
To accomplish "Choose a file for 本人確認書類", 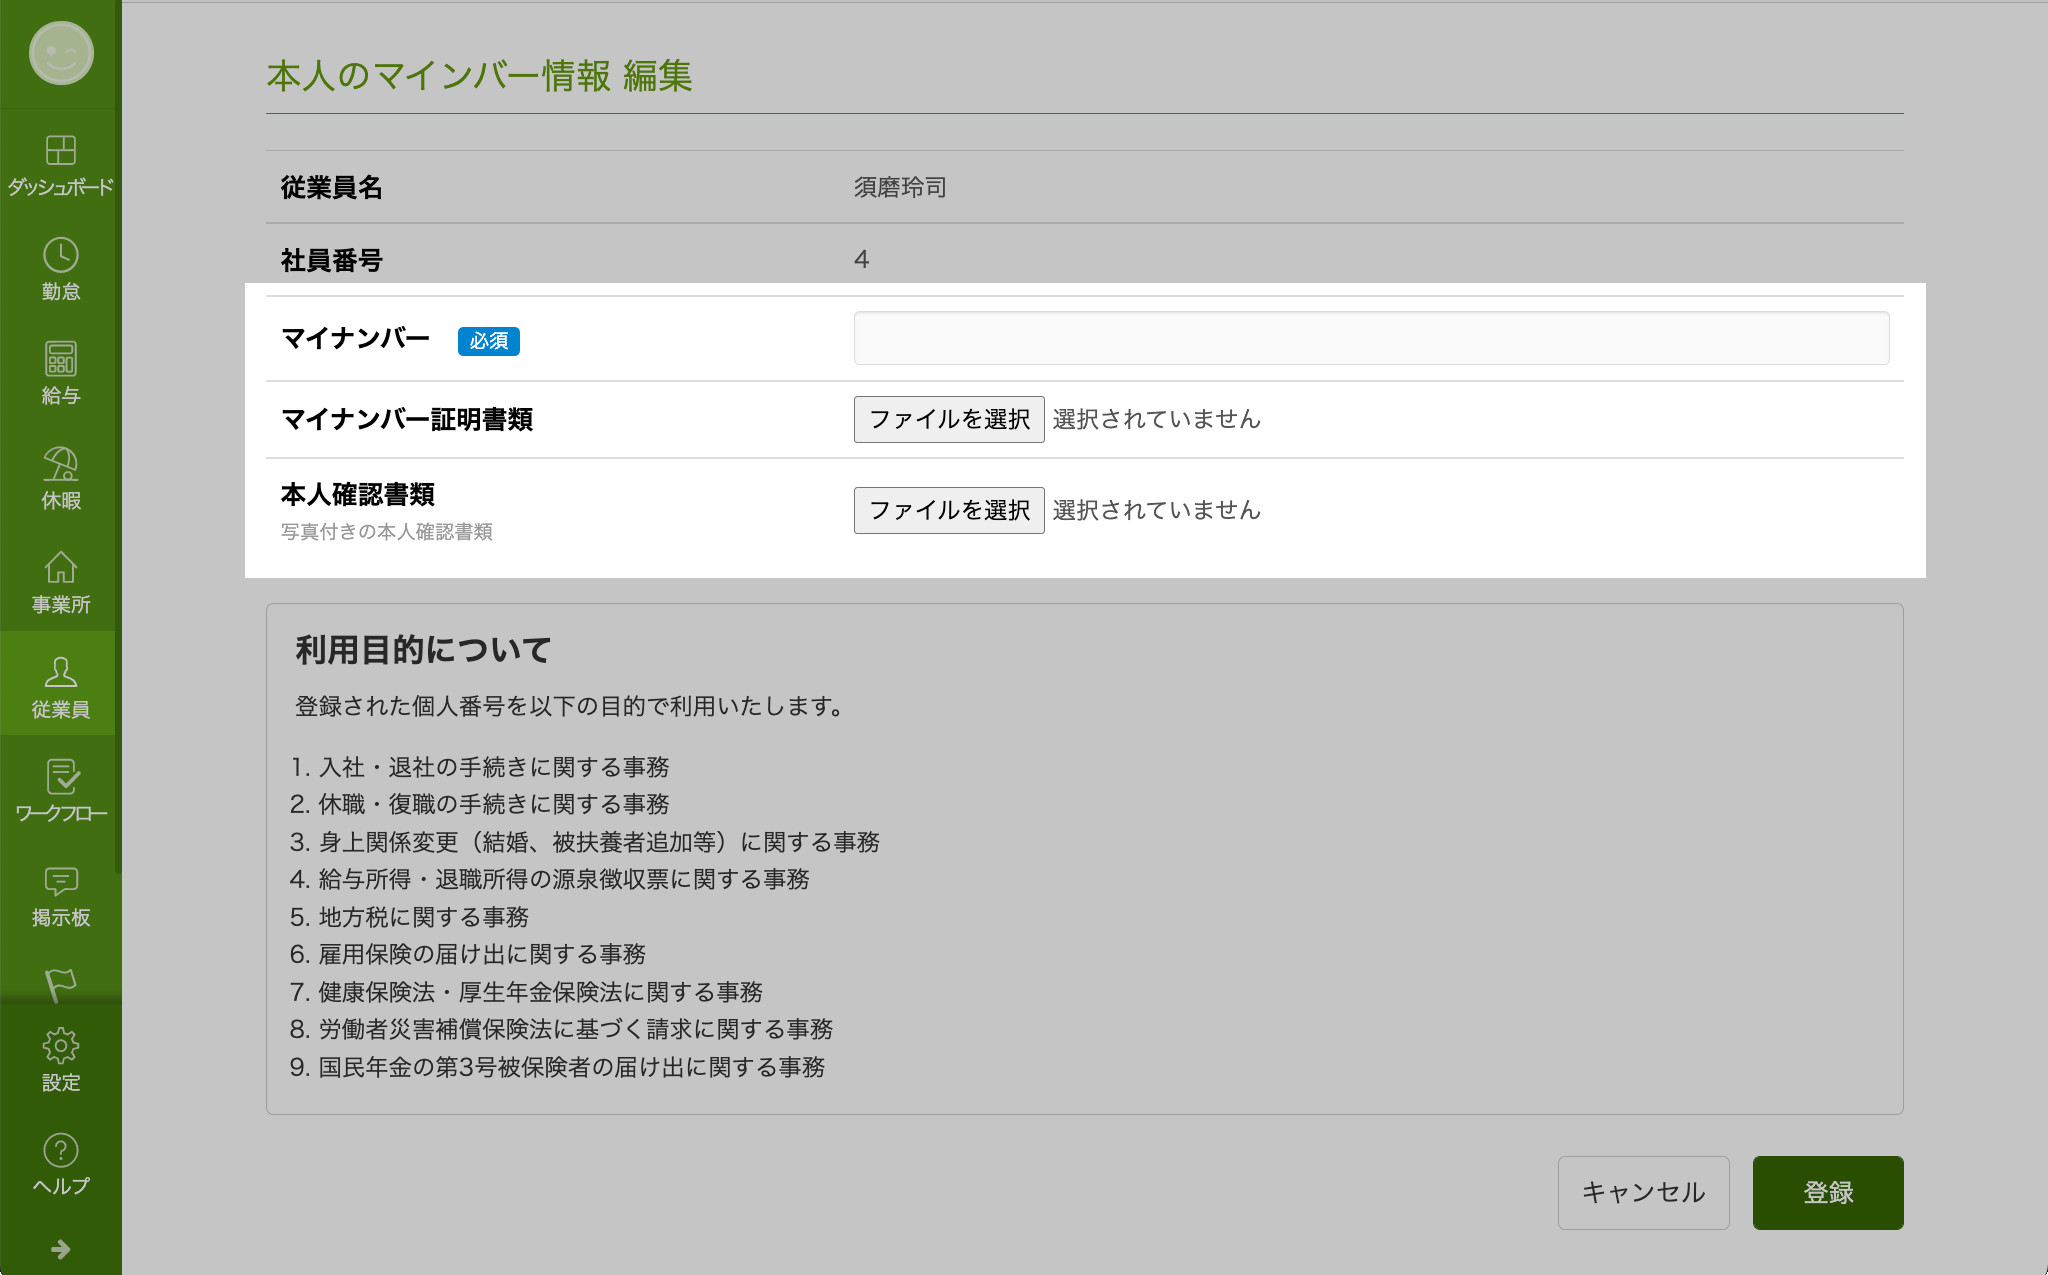I will (948, 510).
